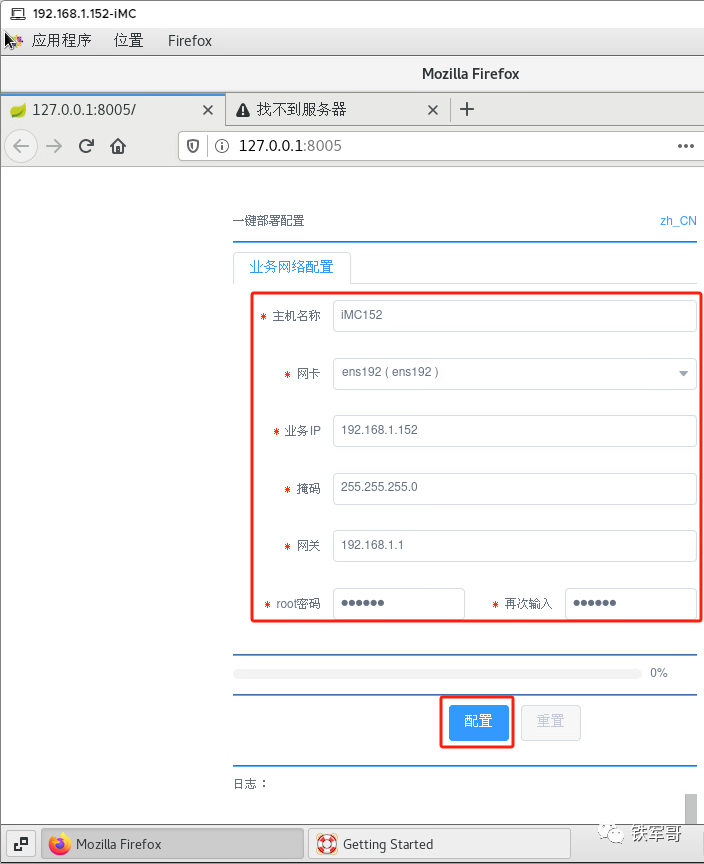This screenshot has width=704, height=864.
Task: Reload the page with the refresh icon
Action: click(x=86, y=146)
